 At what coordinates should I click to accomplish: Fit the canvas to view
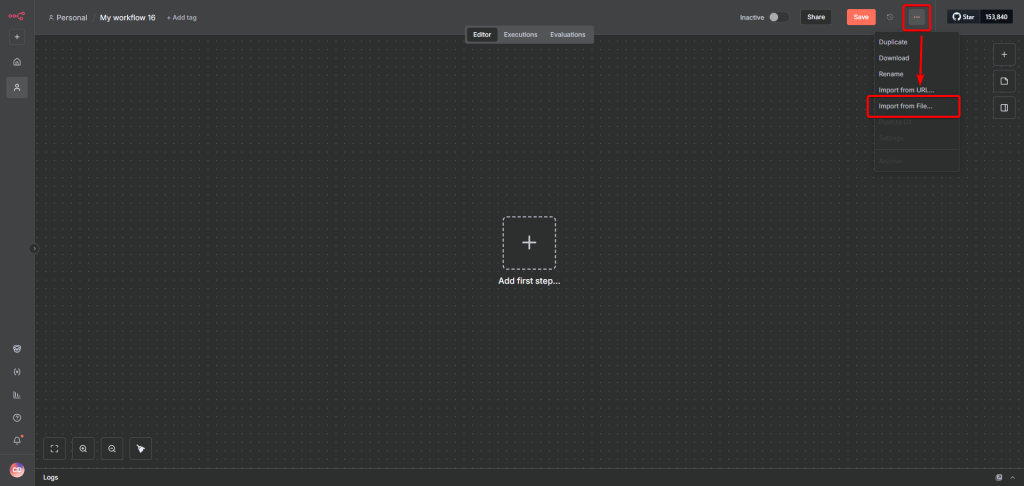coord(54,449)
